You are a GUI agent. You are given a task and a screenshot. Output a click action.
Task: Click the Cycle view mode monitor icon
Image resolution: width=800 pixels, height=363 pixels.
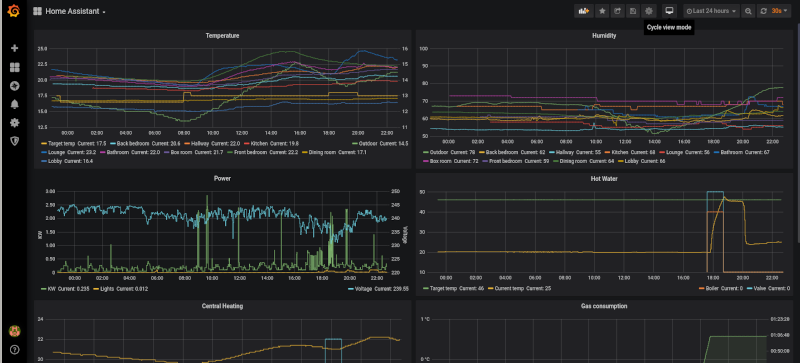coord(670,11)
